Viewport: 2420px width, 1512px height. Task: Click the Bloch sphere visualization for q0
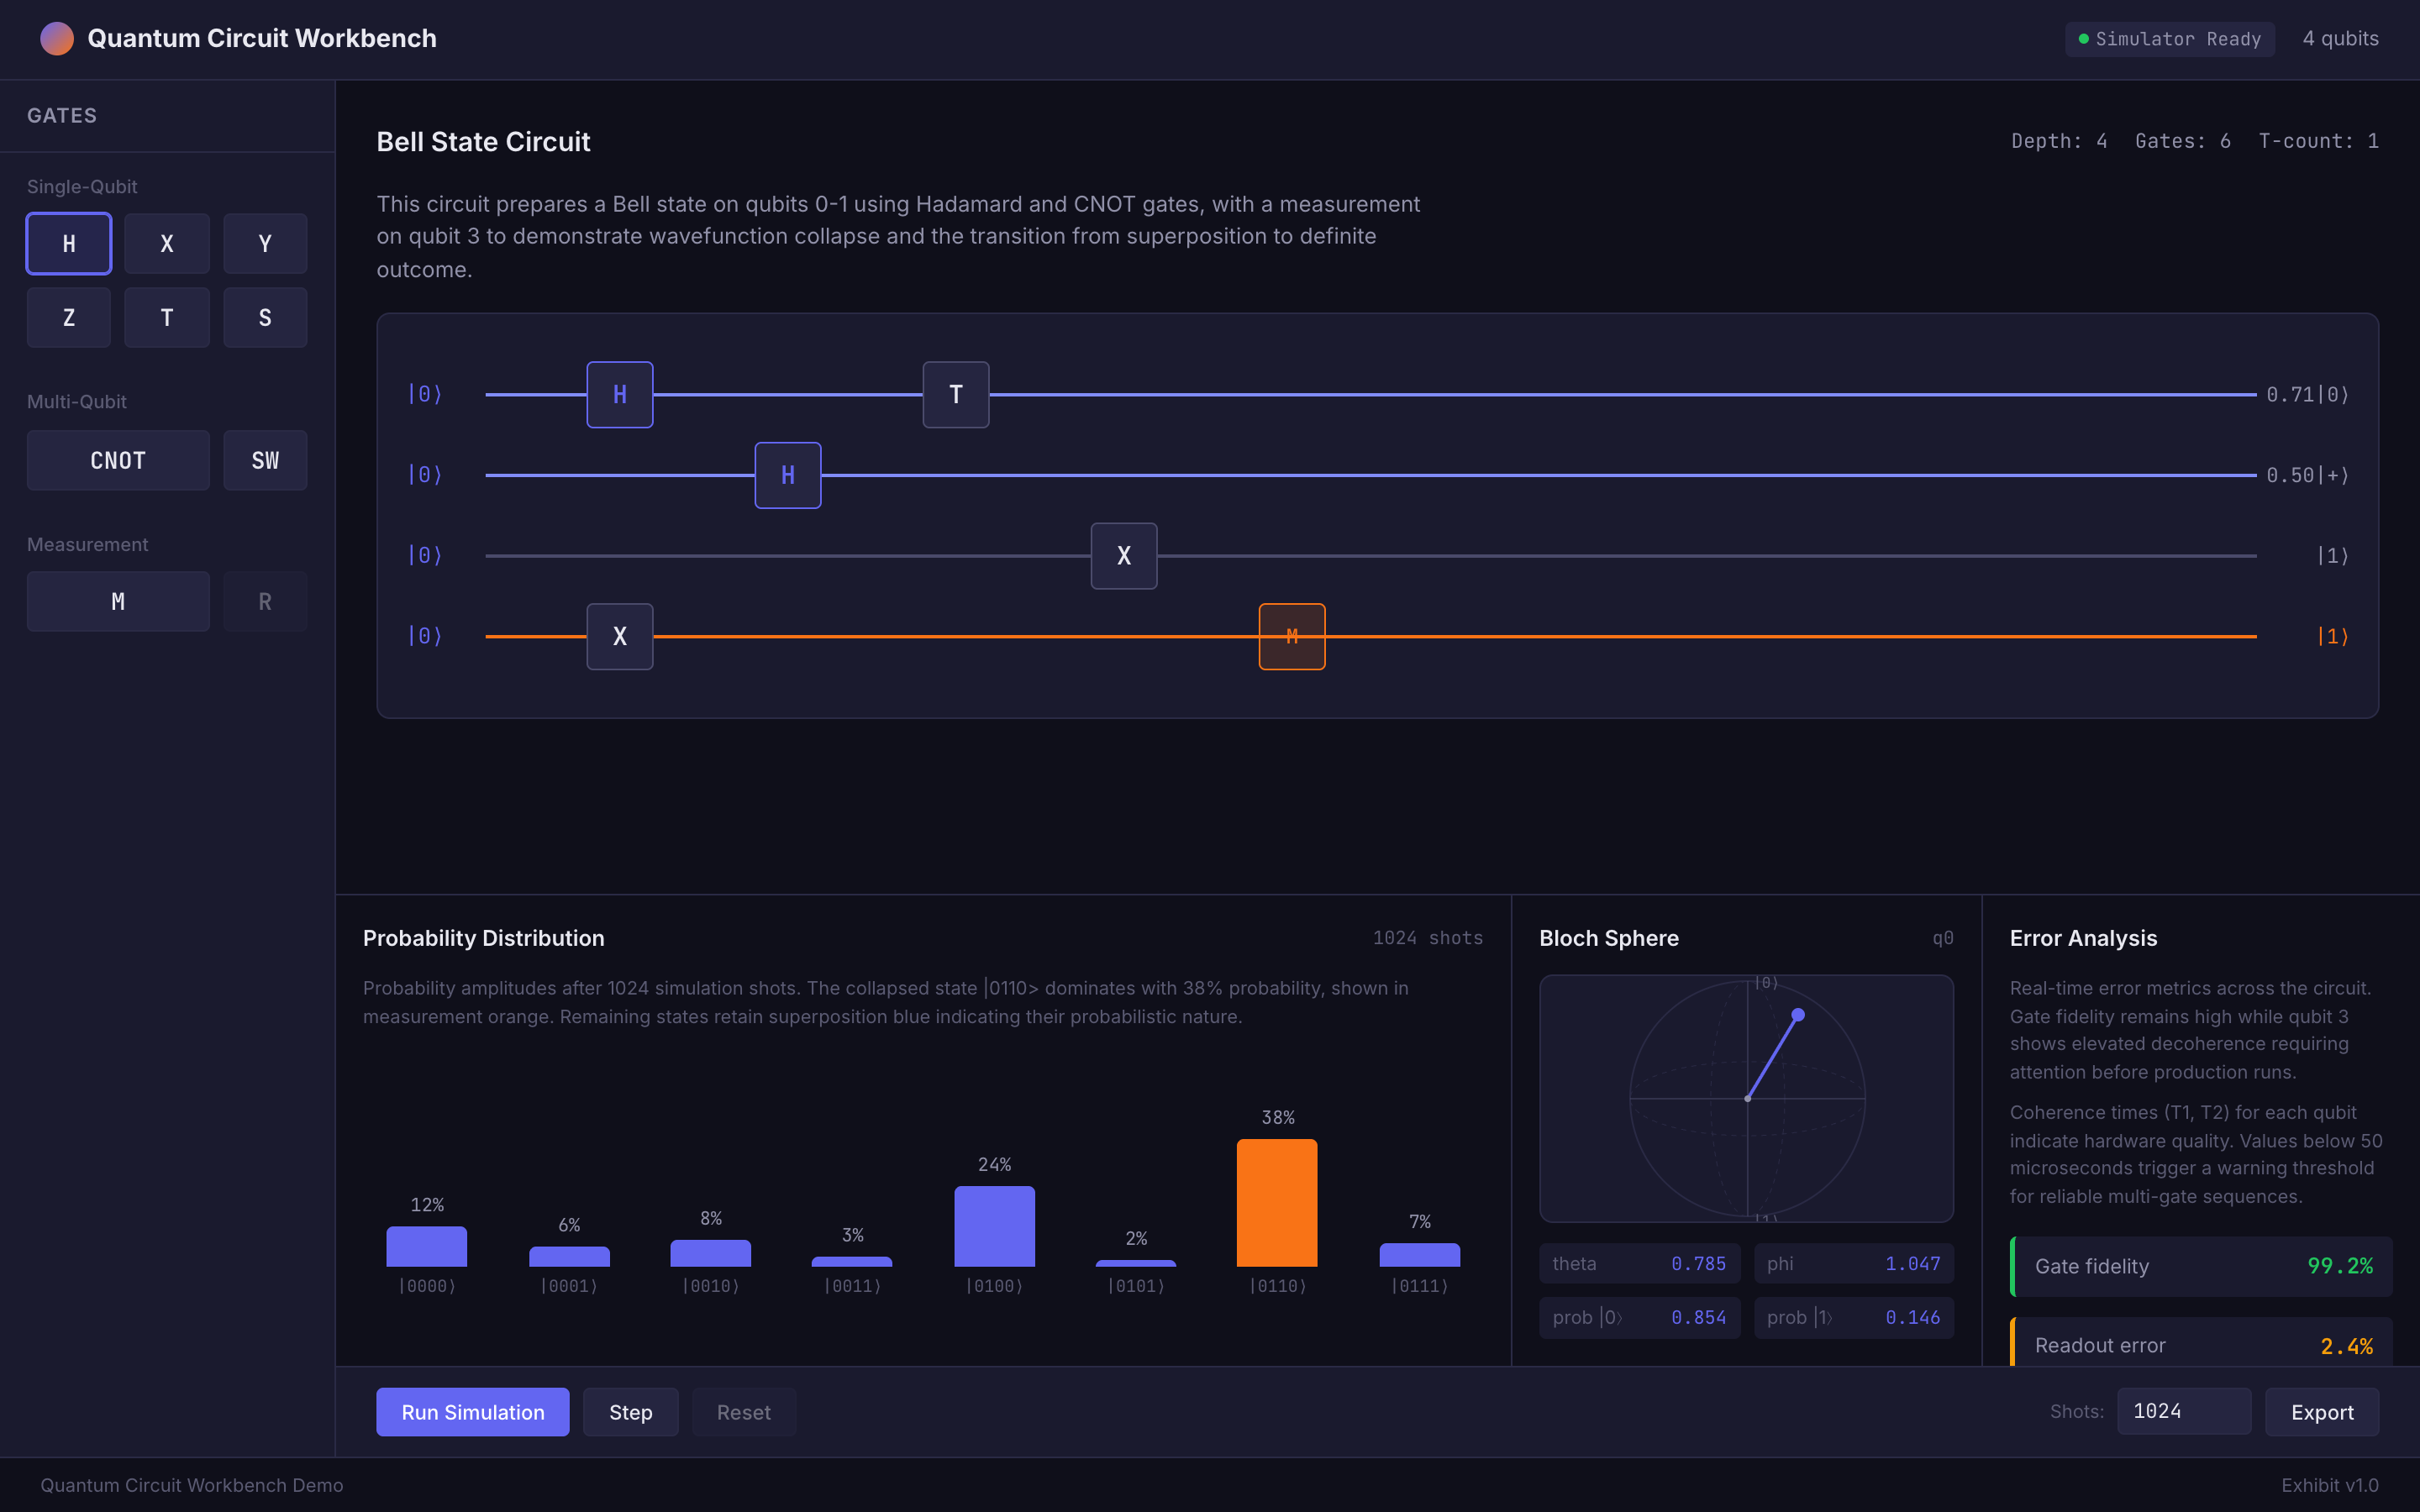pos(1746,1098)
